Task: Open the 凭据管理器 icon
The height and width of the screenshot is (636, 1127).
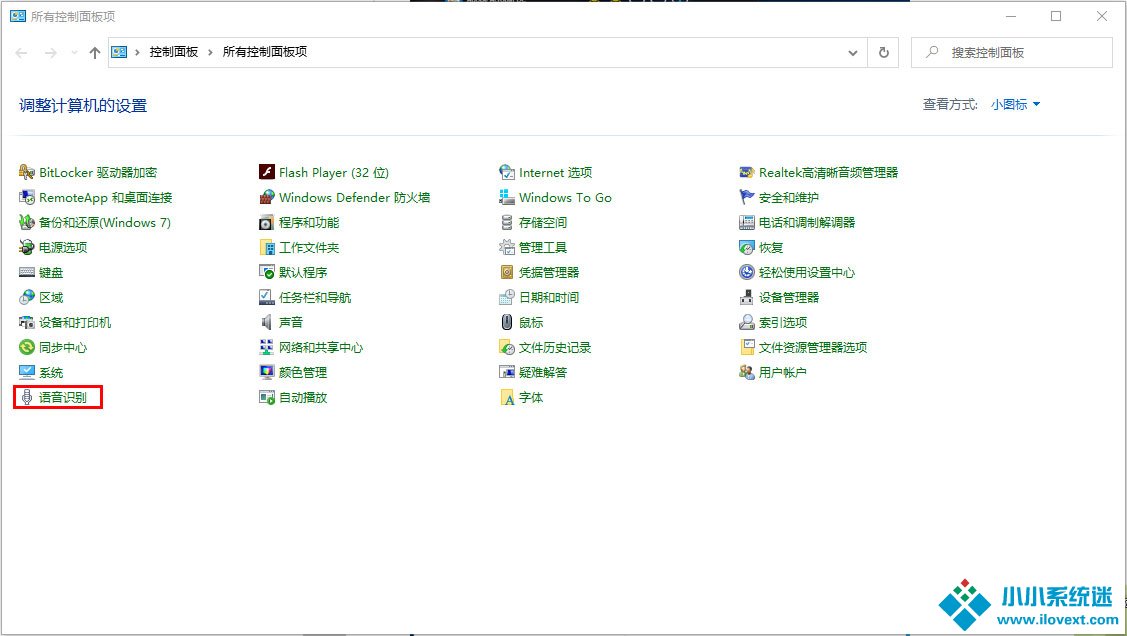Action: 507,272
